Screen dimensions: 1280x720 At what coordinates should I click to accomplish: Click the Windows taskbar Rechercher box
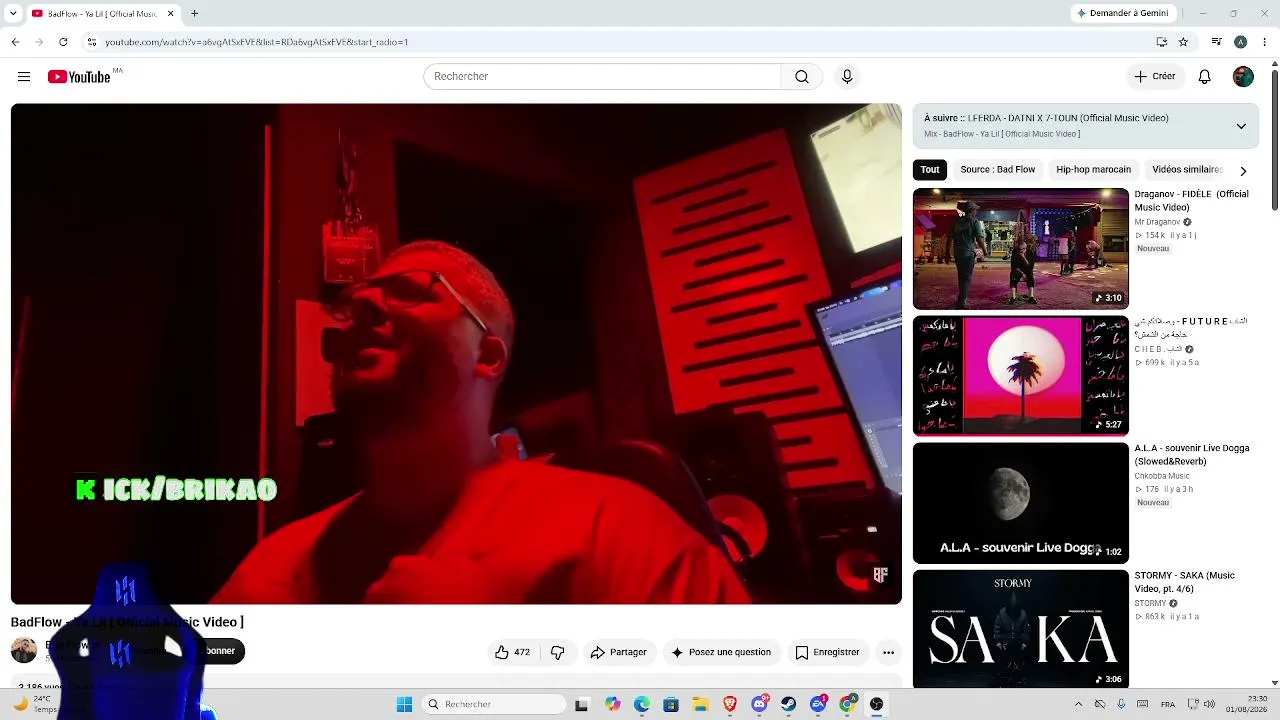pos(493,704)
